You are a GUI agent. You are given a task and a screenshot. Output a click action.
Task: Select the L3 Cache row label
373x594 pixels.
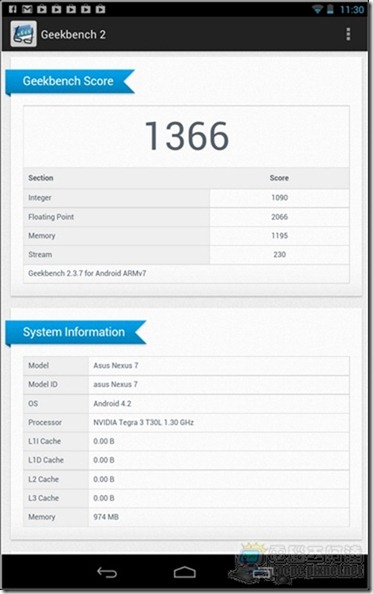[x=44, y=498]
